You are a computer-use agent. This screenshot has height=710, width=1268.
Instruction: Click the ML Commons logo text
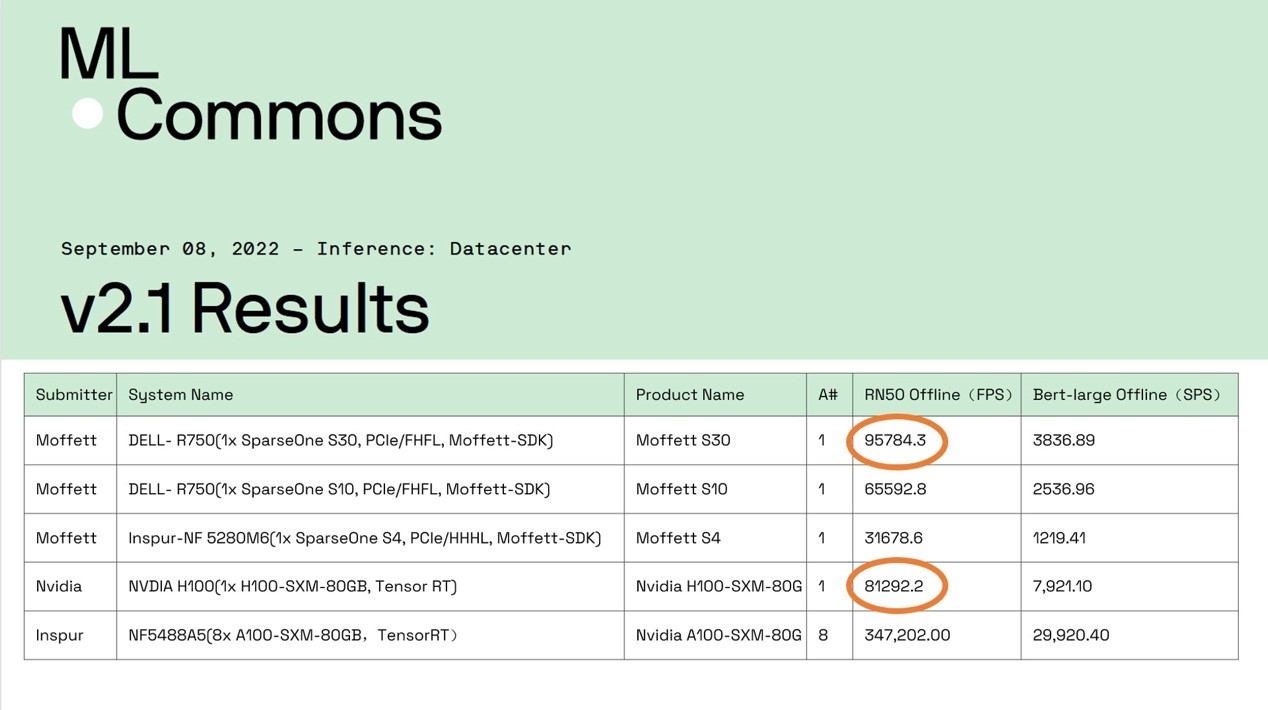pos(251,85)
